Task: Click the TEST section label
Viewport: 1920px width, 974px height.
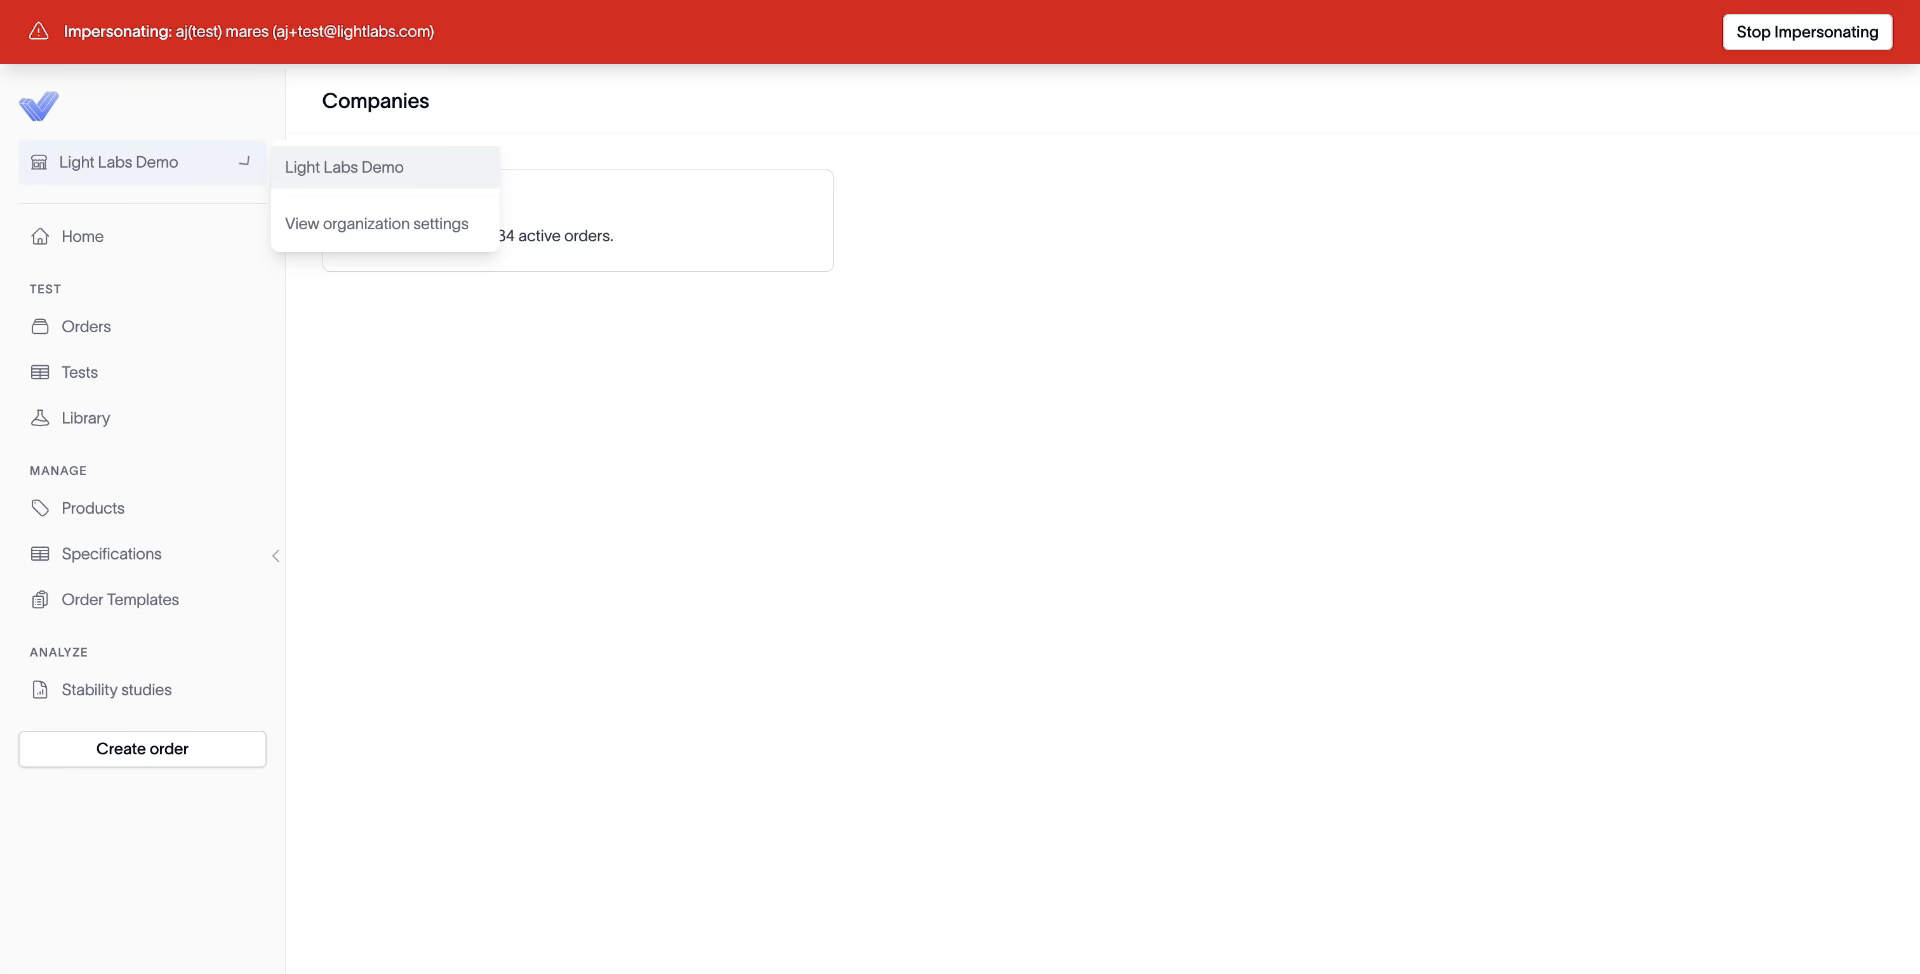Action: pyautogui.click(x=45, y=289)
